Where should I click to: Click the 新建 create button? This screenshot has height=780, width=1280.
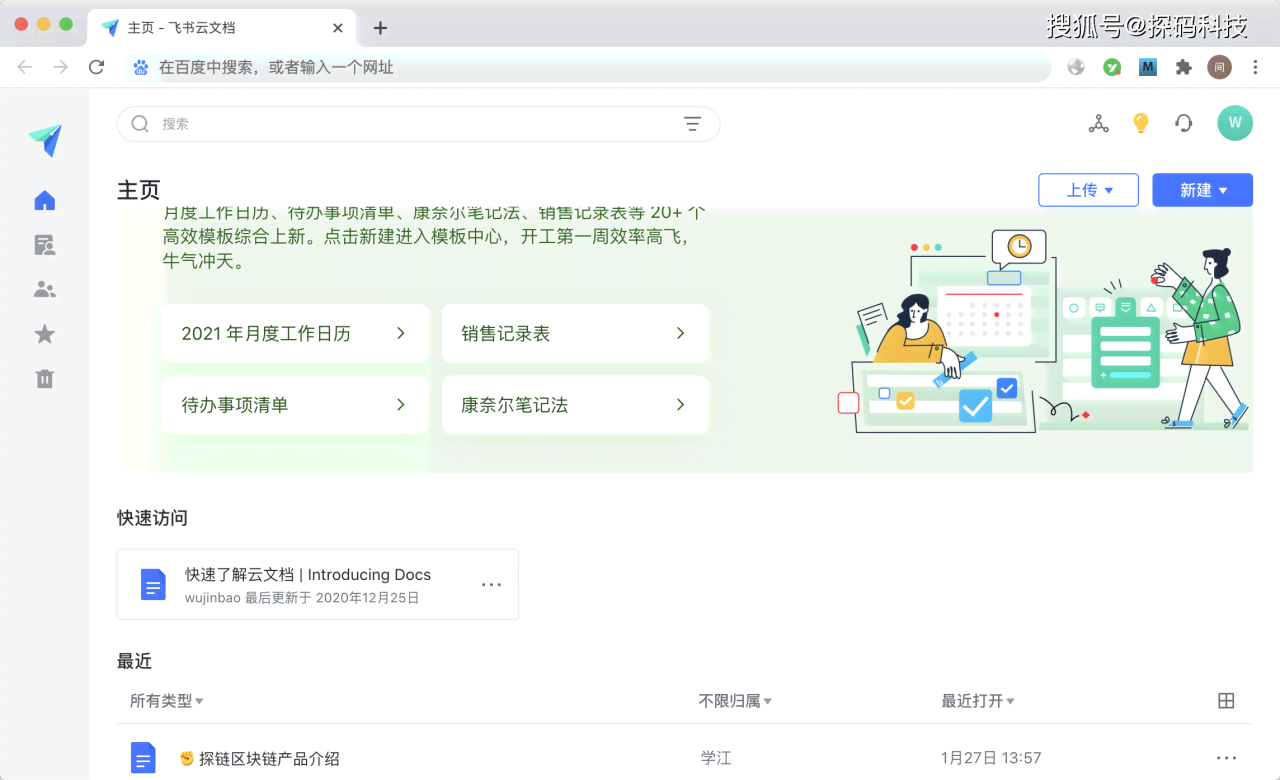point(1202,189)
